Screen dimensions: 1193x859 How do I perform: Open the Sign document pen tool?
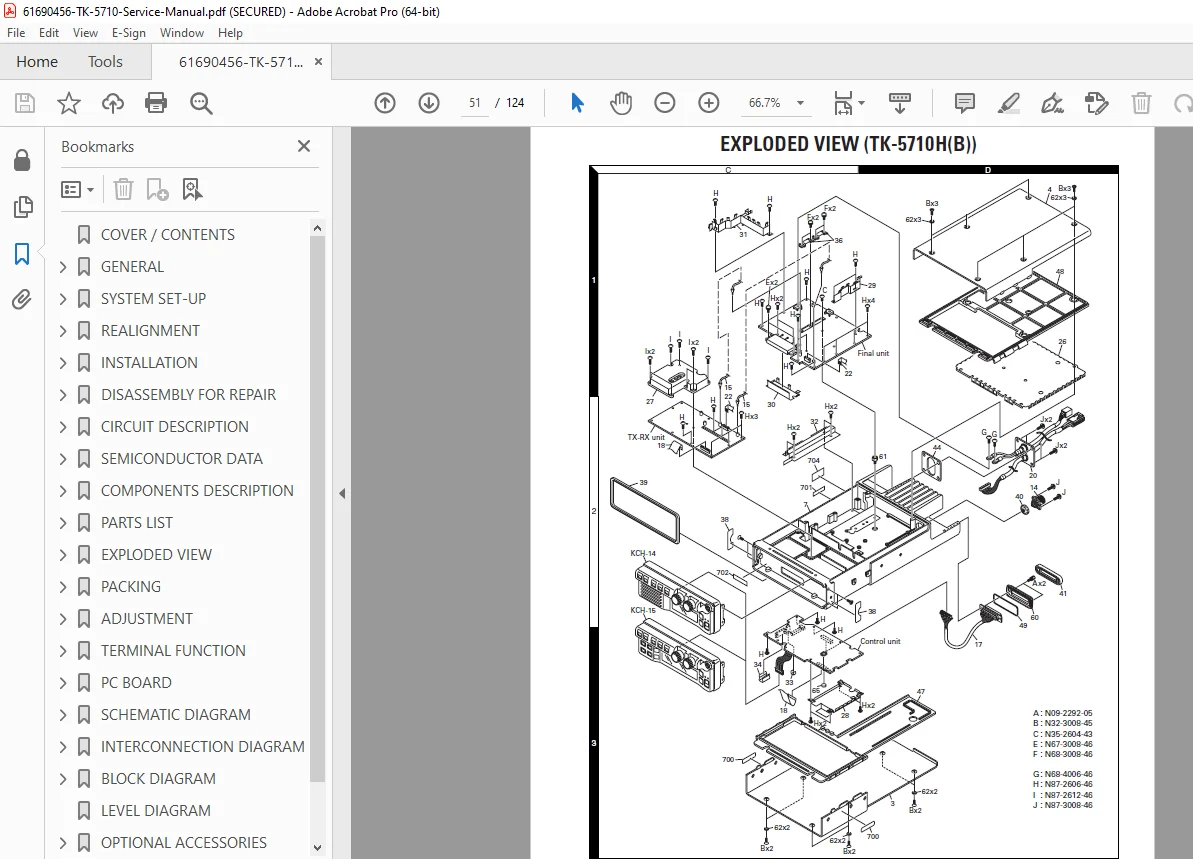click(x=1052, y=103)
